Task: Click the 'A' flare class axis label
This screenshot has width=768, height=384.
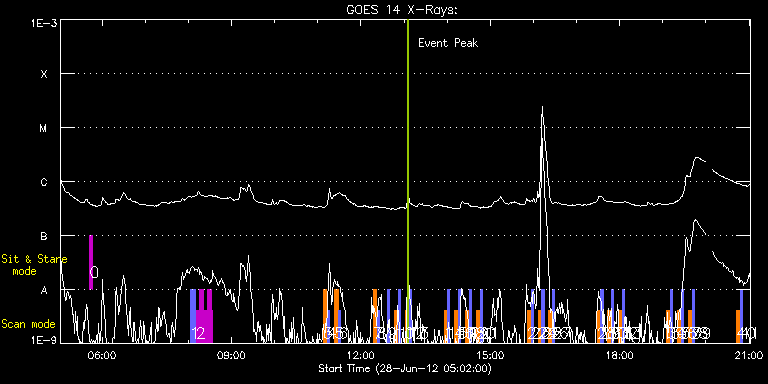Action: 44,290
